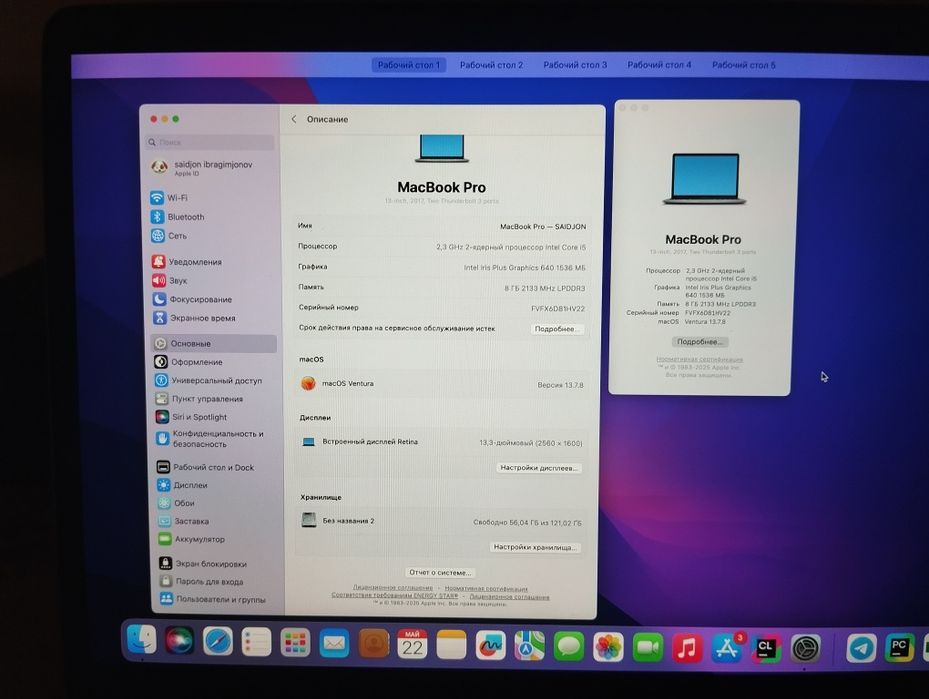Screen dimensions: 929x699
Task: Open Mail envelope icon in Dock
Action: [334, 643]
